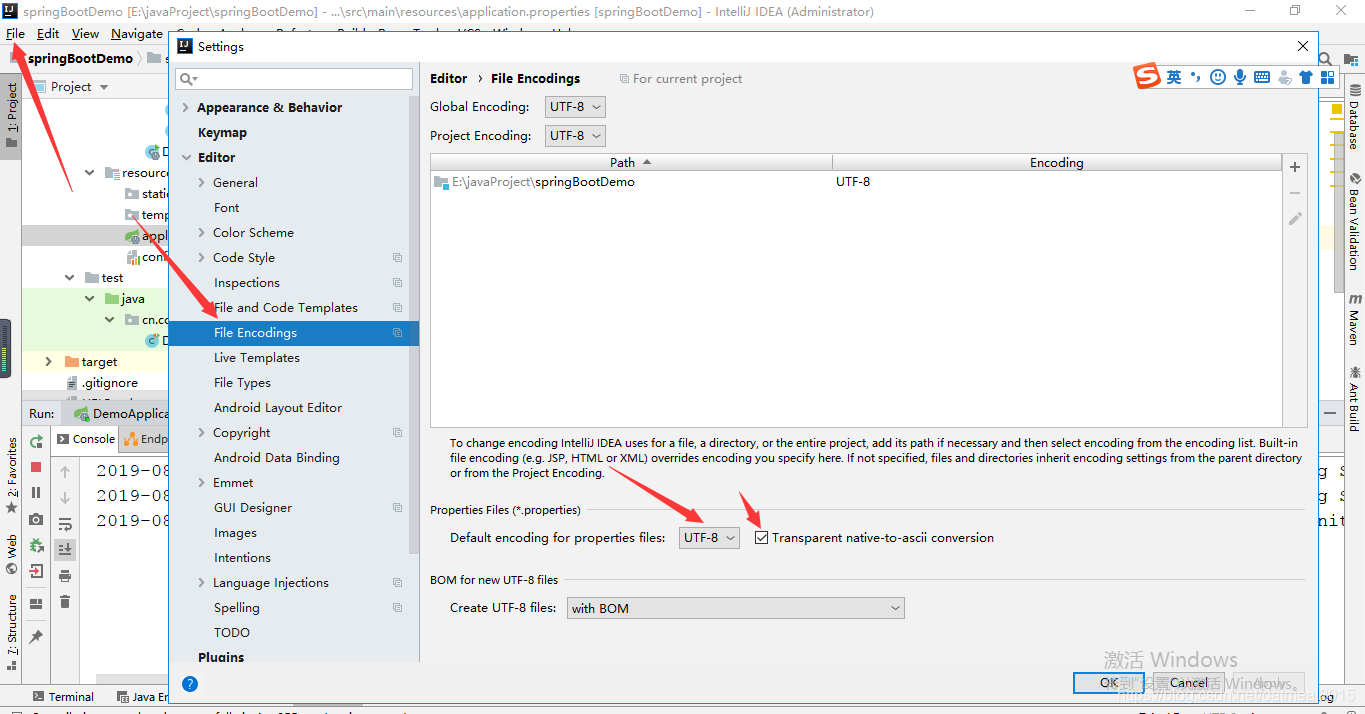Open the Sogou soft keyboard icon
This screenshot has height=714, width=1365.
point(1262,77)
